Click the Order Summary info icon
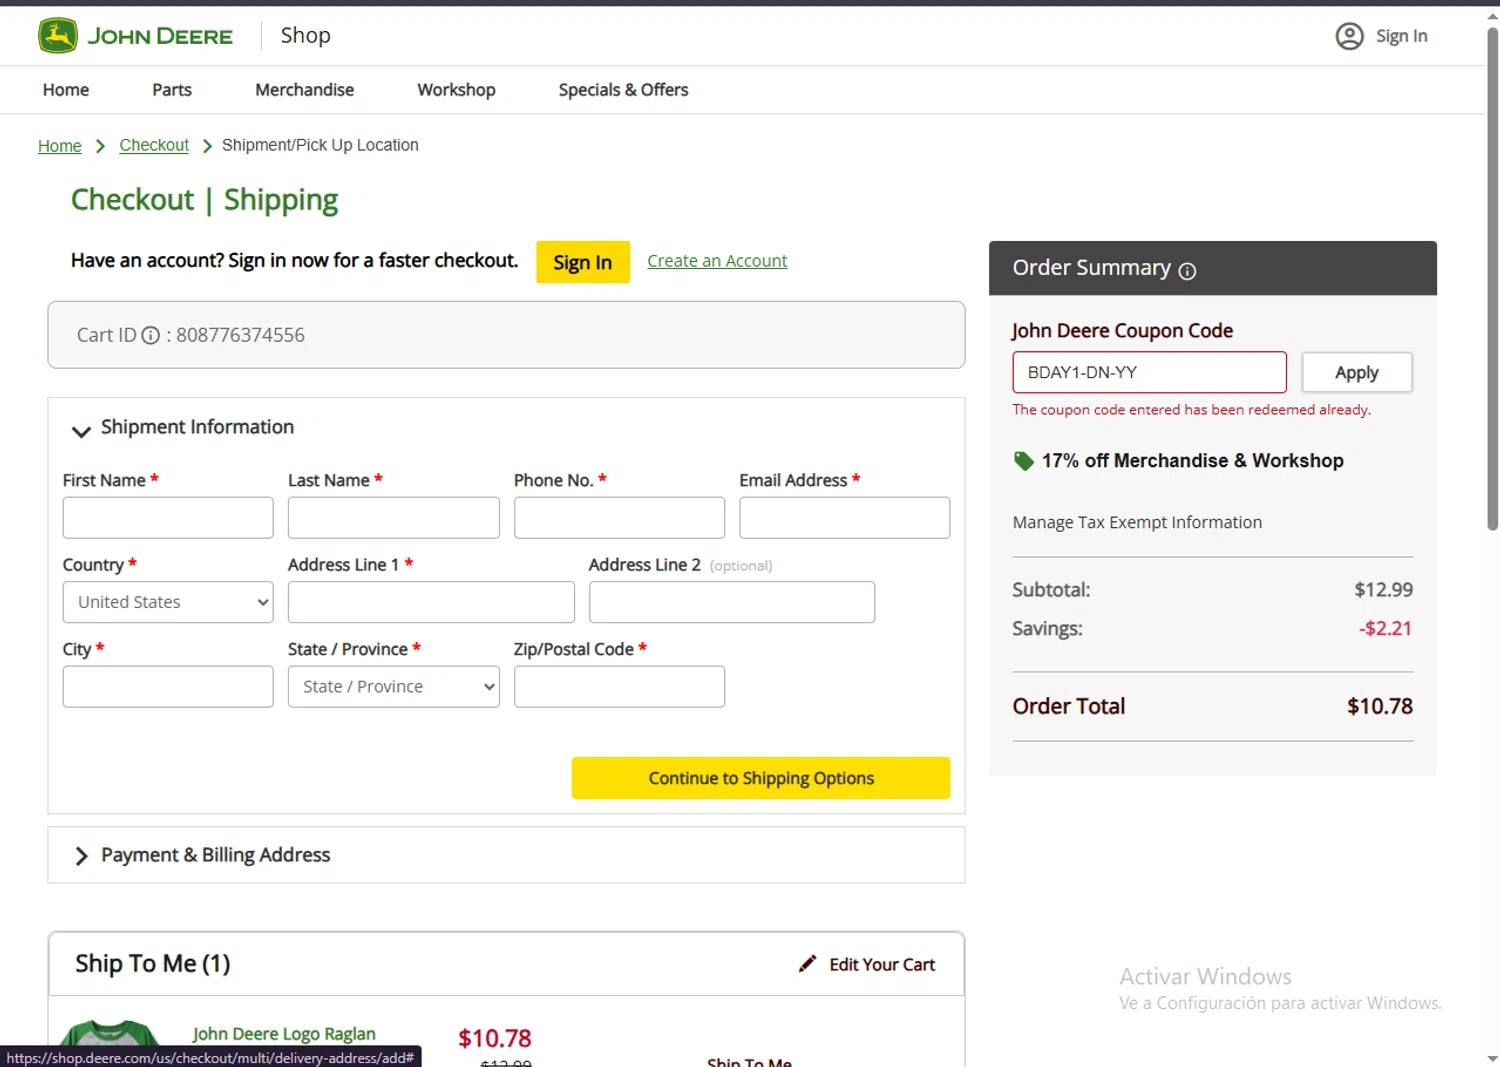 point(1187,271)
